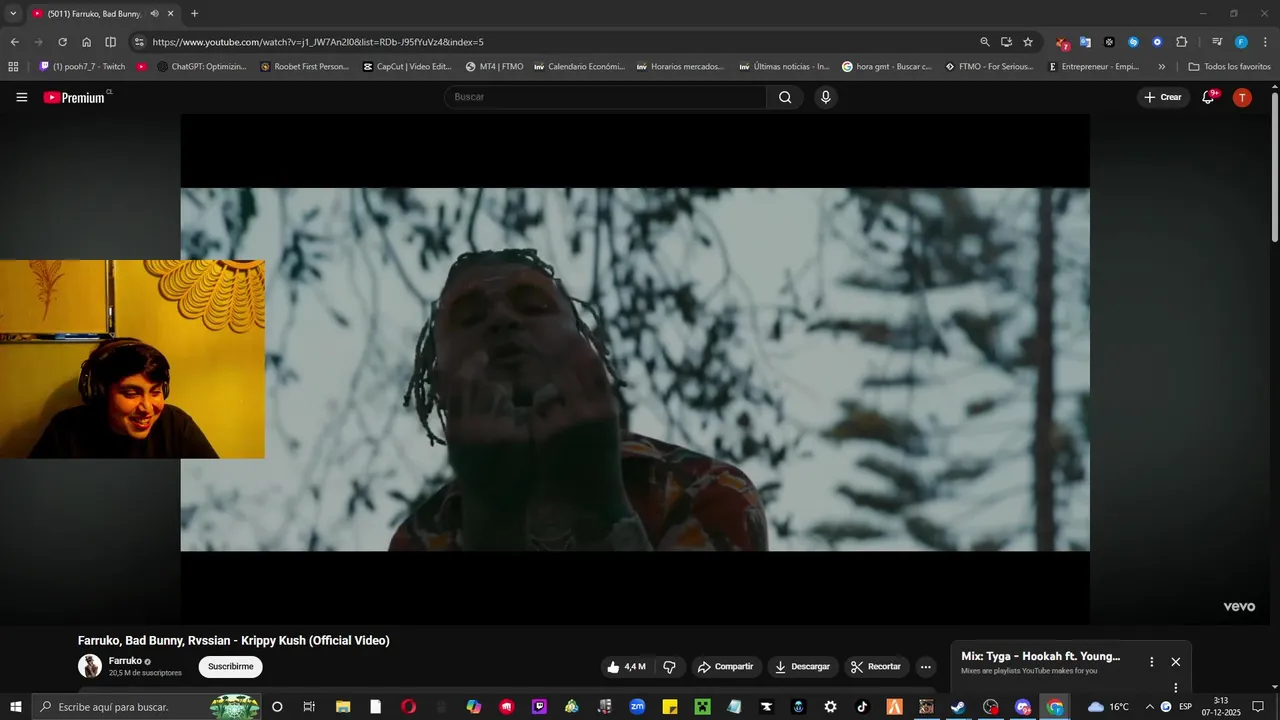Open Steam from taskbar
1280x720 pixels.
(958, 707)
